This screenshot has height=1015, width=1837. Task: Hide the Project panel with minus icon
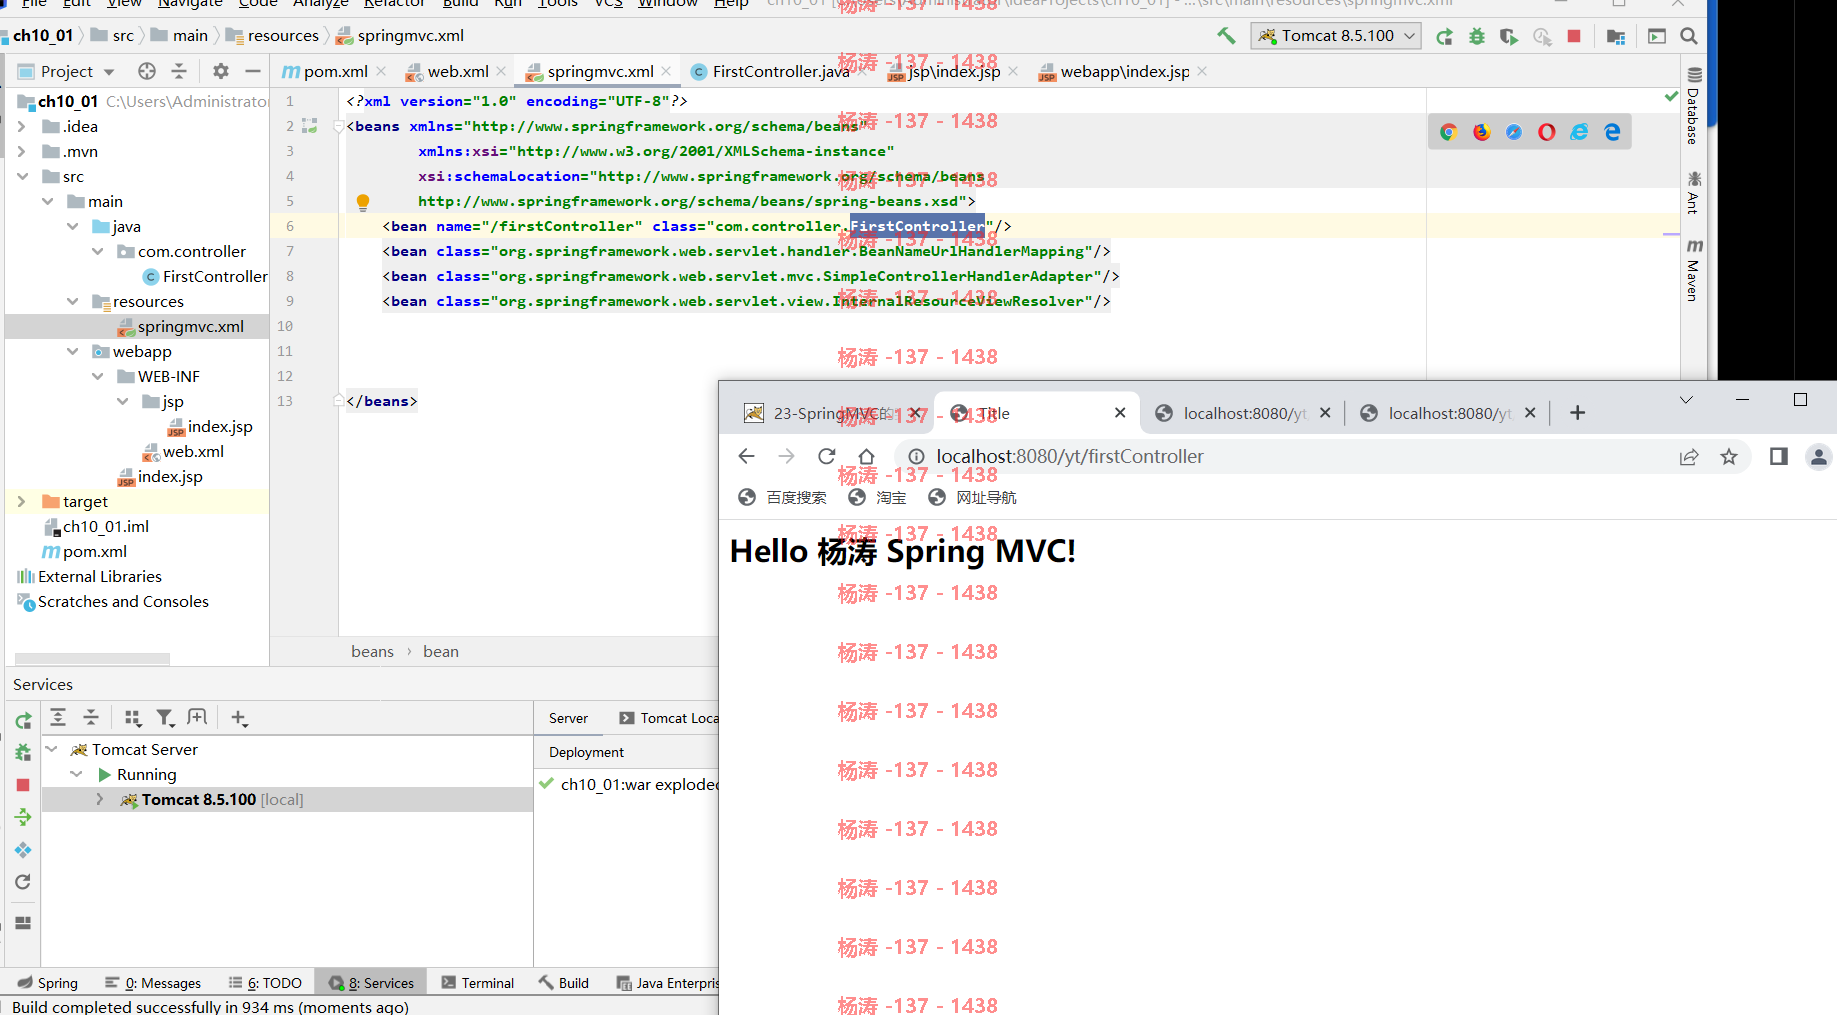(253, 71)
